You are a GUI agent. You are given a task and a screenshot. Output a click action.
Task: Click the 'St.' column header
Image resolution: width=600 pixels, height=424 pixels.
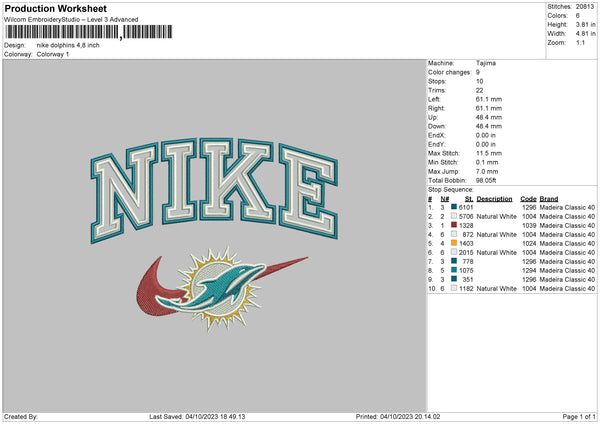tap(469, 199)
